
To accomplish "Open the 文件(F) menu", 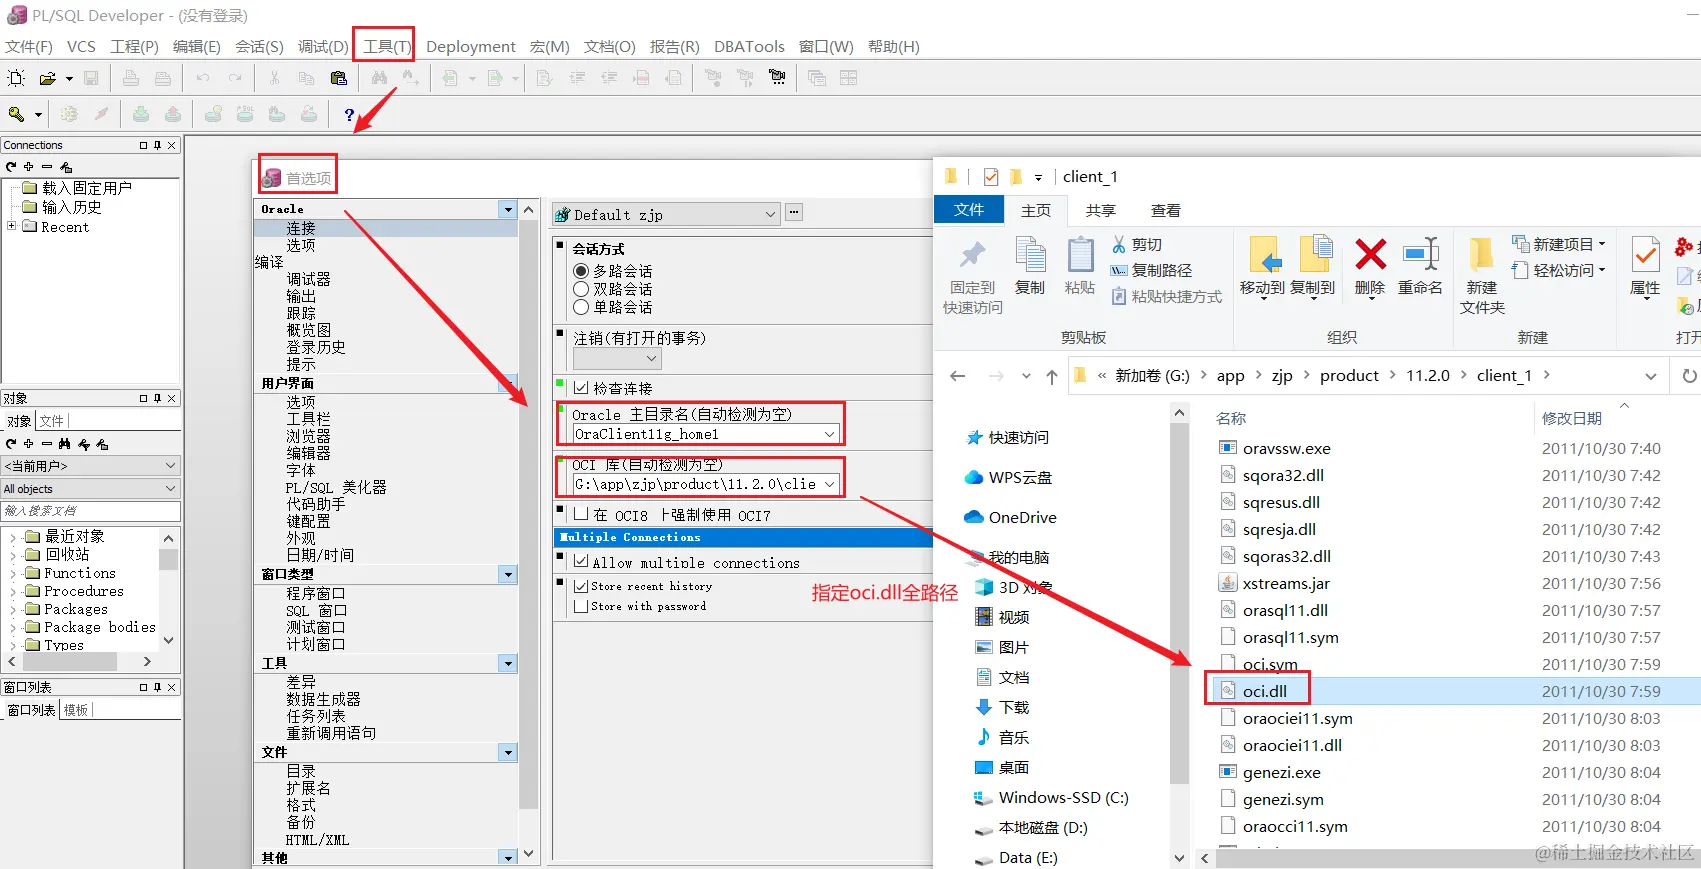I will (28, 46).
